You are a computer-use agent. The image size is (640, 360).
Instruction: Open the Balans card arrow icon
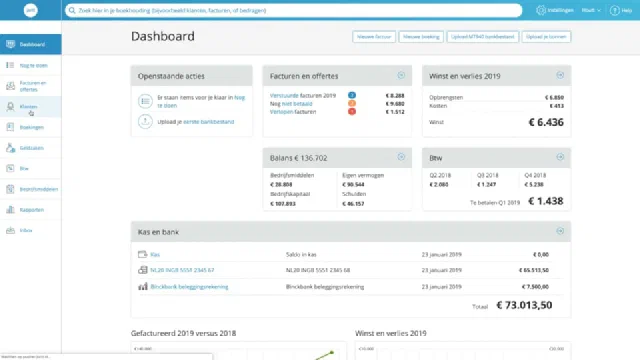(x=401, y=157)
